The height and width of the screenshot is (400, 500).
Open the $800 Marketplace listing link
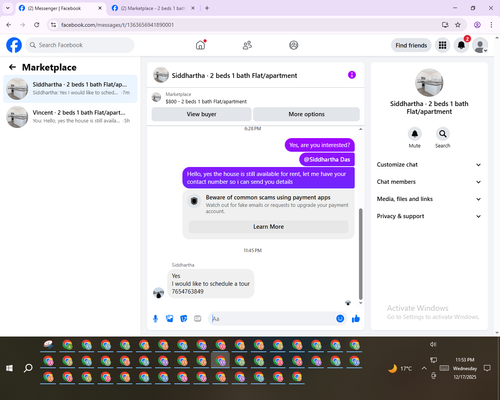tap(206, 102)
